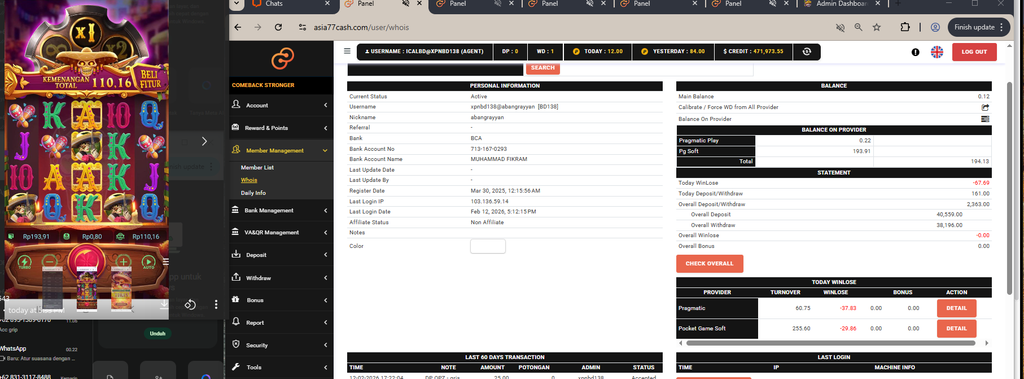Click the YESTERDAY : 84.00 header item
Viewport: 1024px width, 379px height.
coord(673,52)
